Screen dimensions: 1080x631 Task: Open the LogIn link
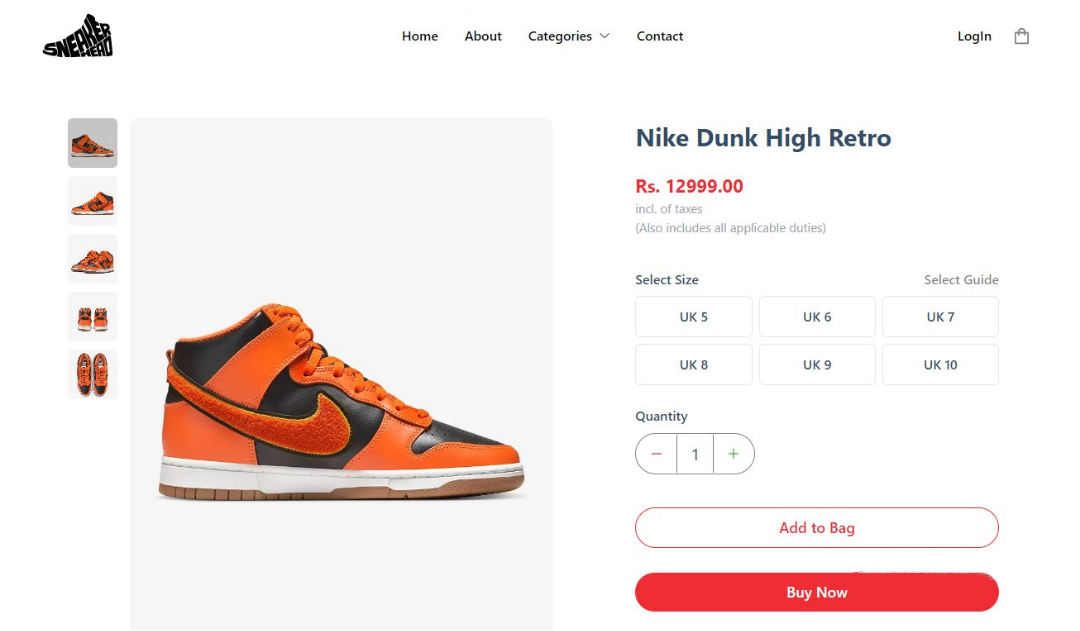tap(974, 36)
